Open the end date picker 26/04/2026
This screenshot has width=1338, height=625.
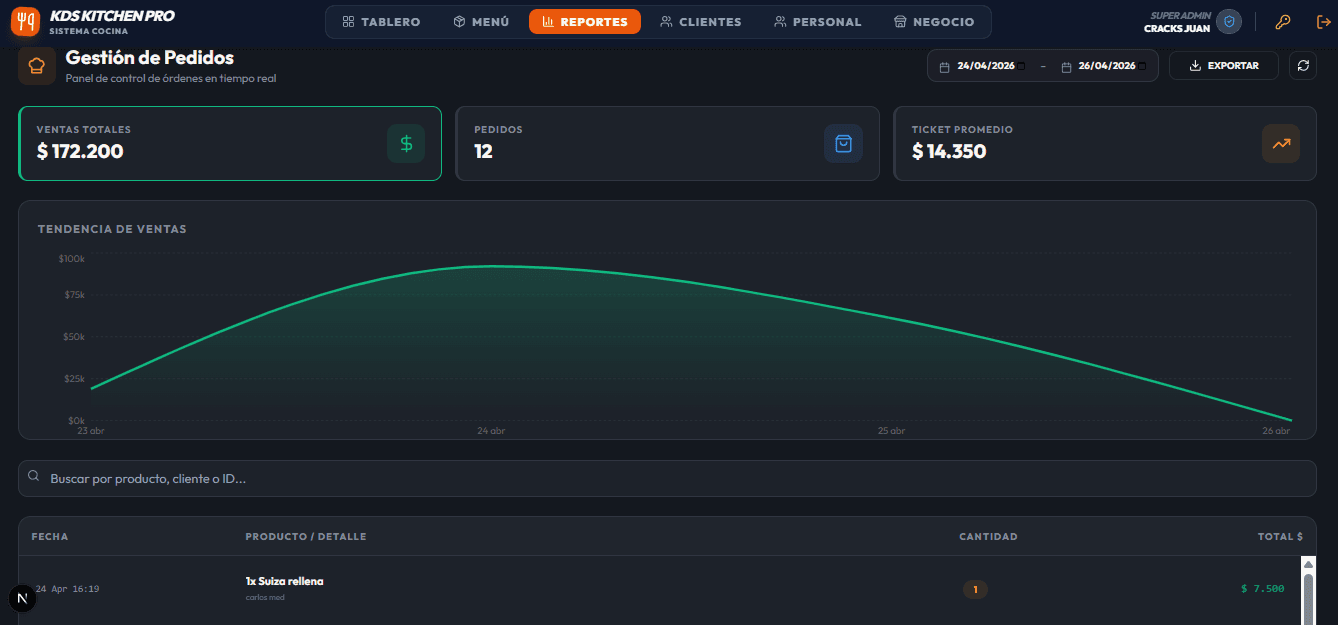(x=1103, y=66)
